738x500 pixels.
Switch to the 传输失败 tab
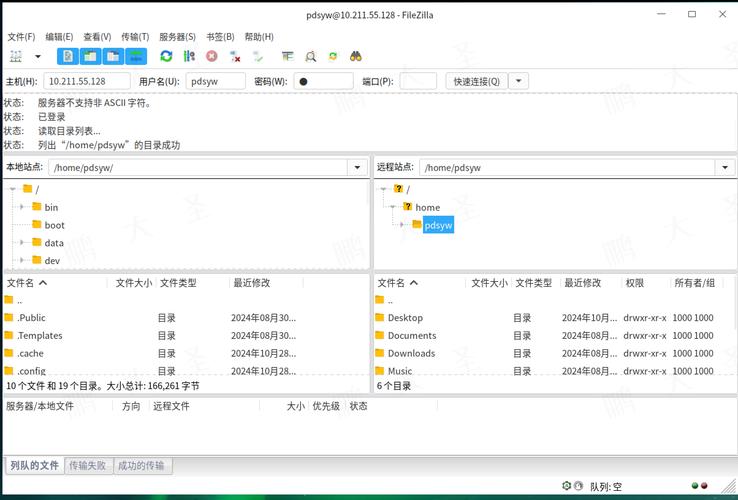point(88,466)
